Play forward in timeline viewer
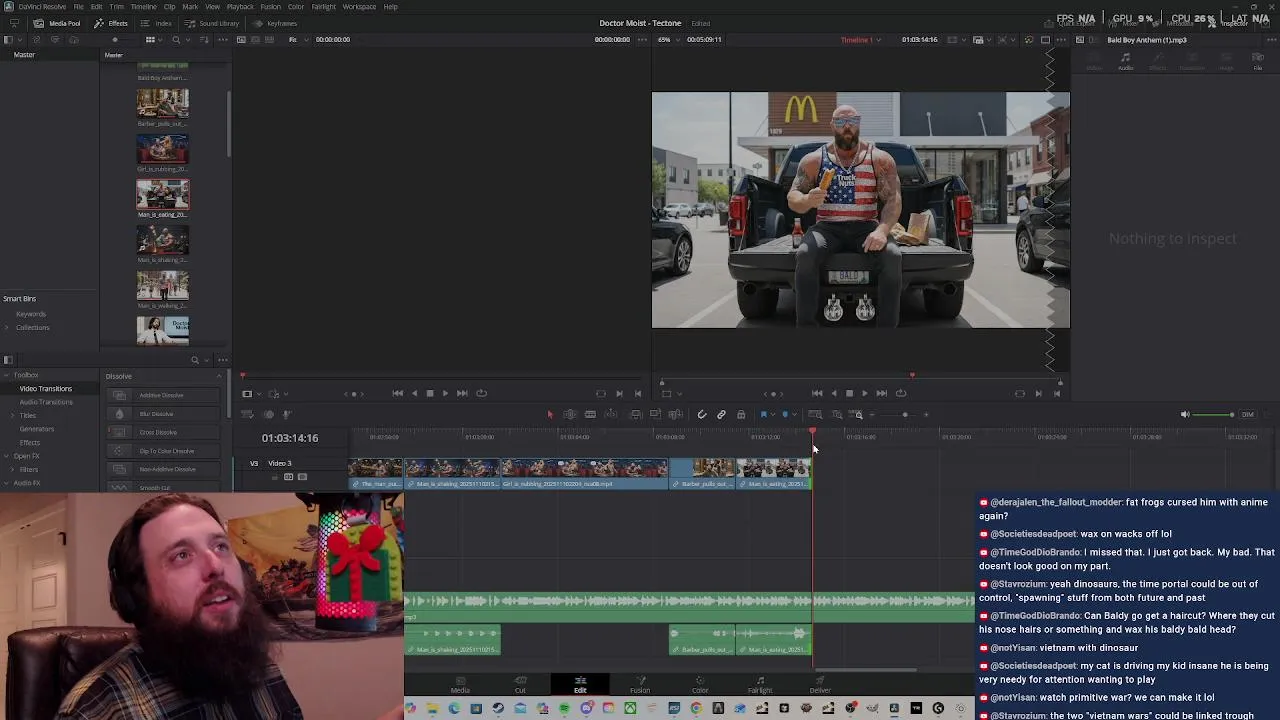The image size is (1280, 720). [x=865, y=393]
